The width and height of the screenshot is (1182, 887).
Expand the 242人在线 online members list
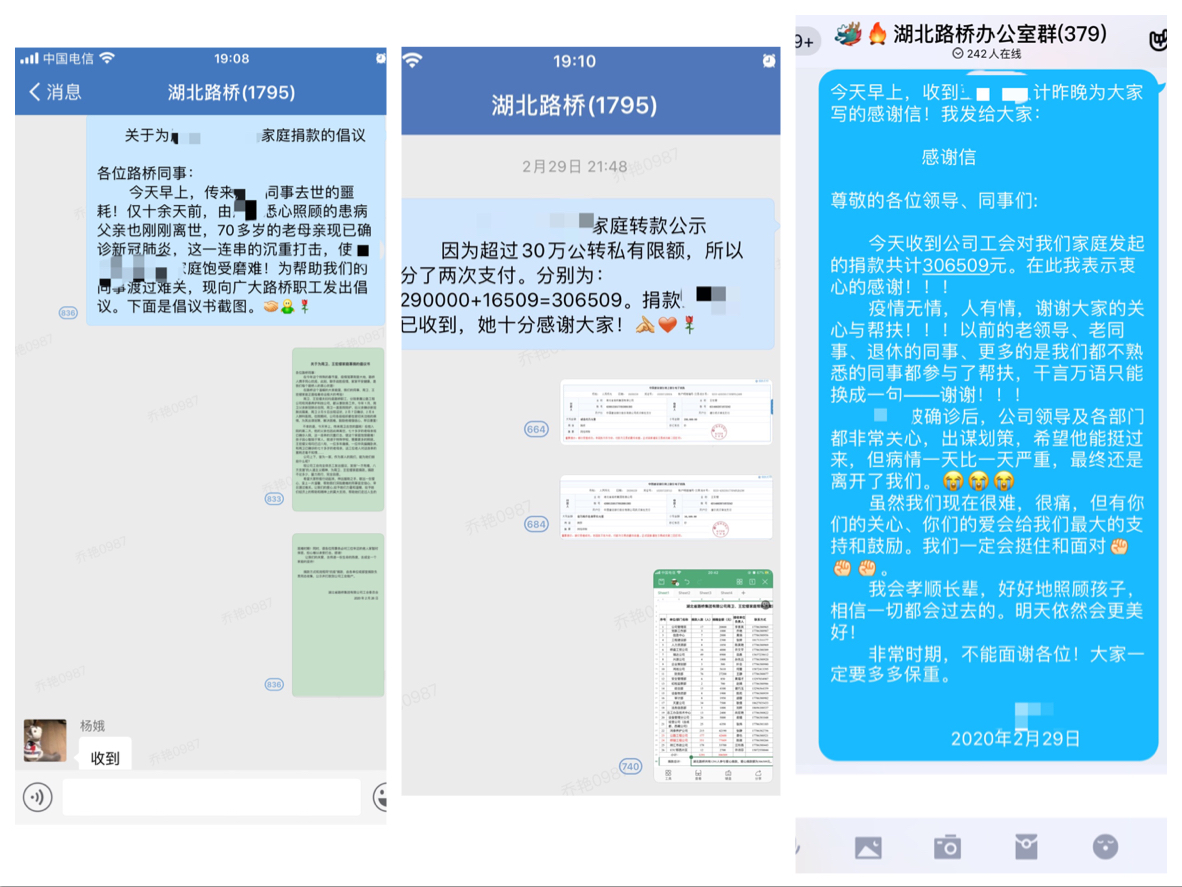(x=988, y=54)
